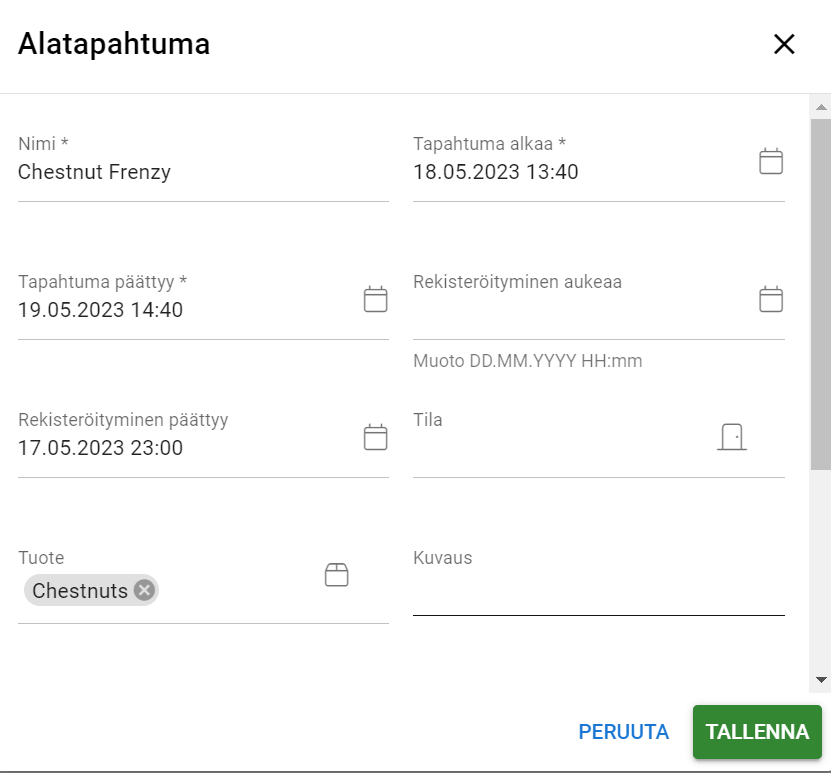Open the calendar for Rekisteröityminen päättyy
This screenshot has width=831, height=773.
point(374,436)
